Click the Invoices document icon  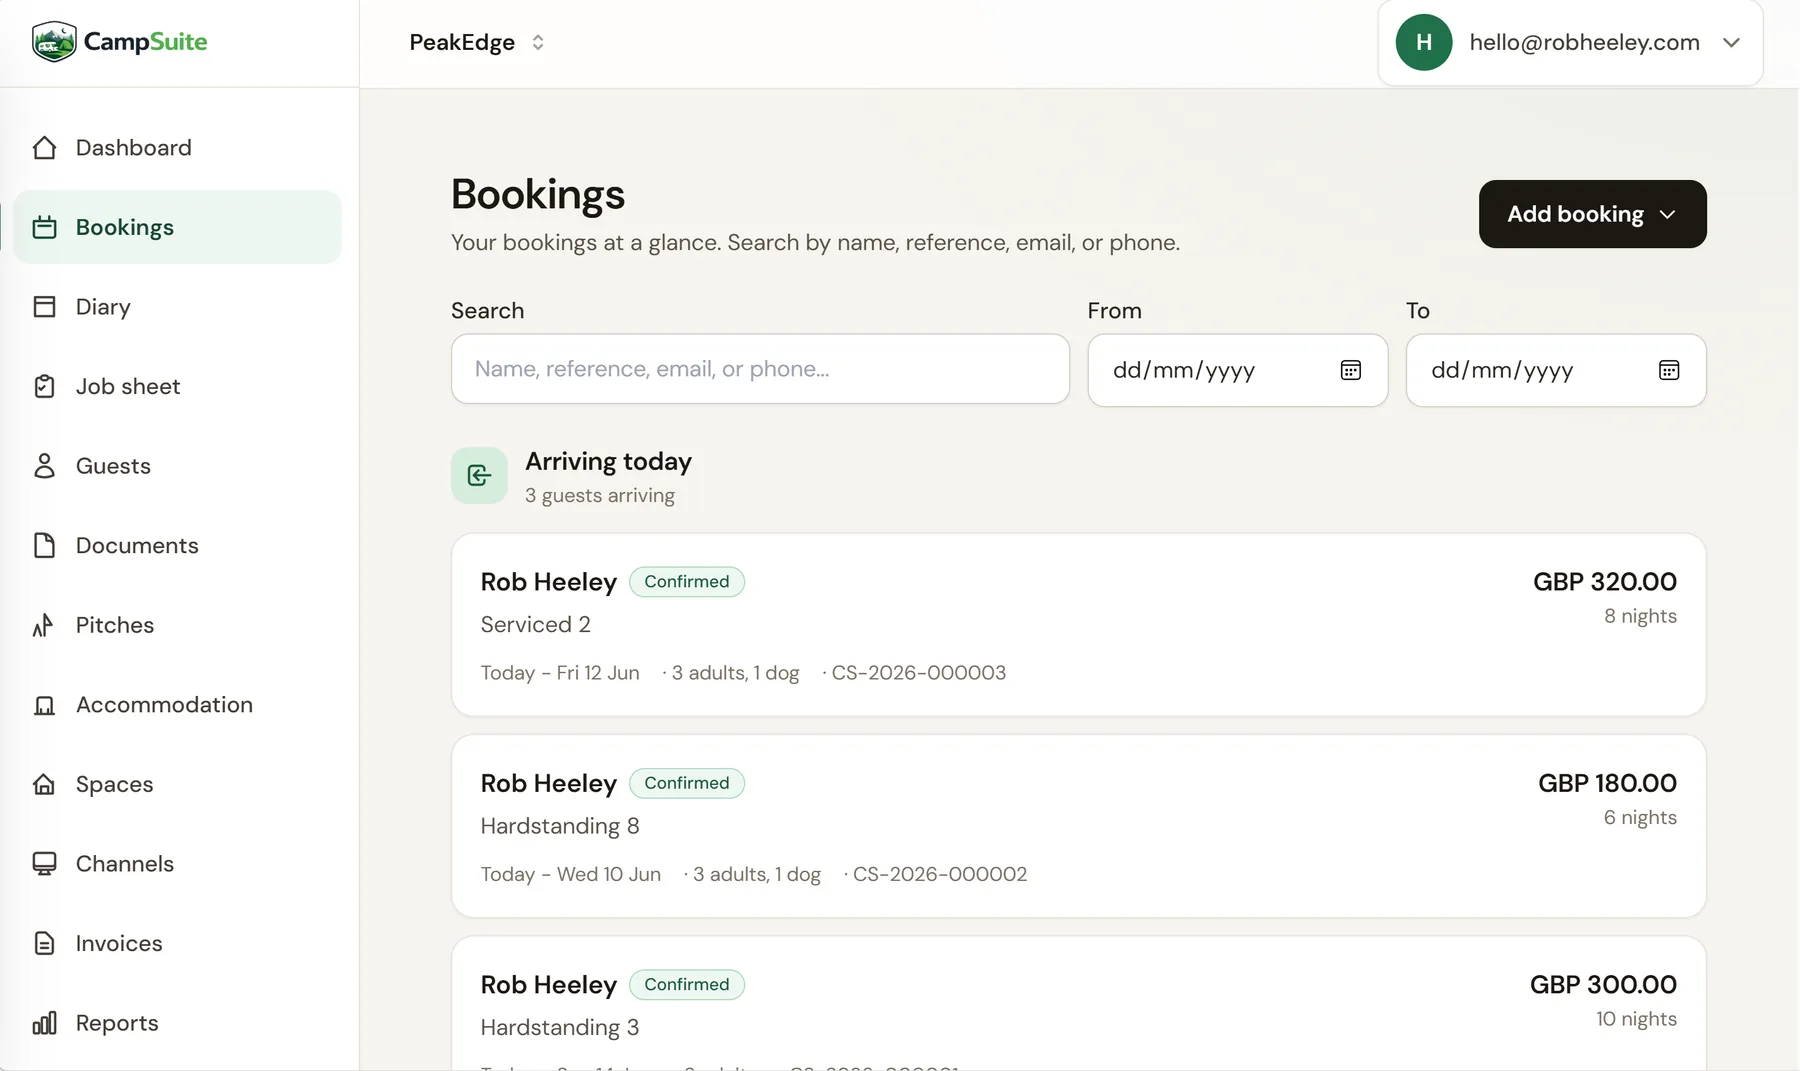point(44,943)
